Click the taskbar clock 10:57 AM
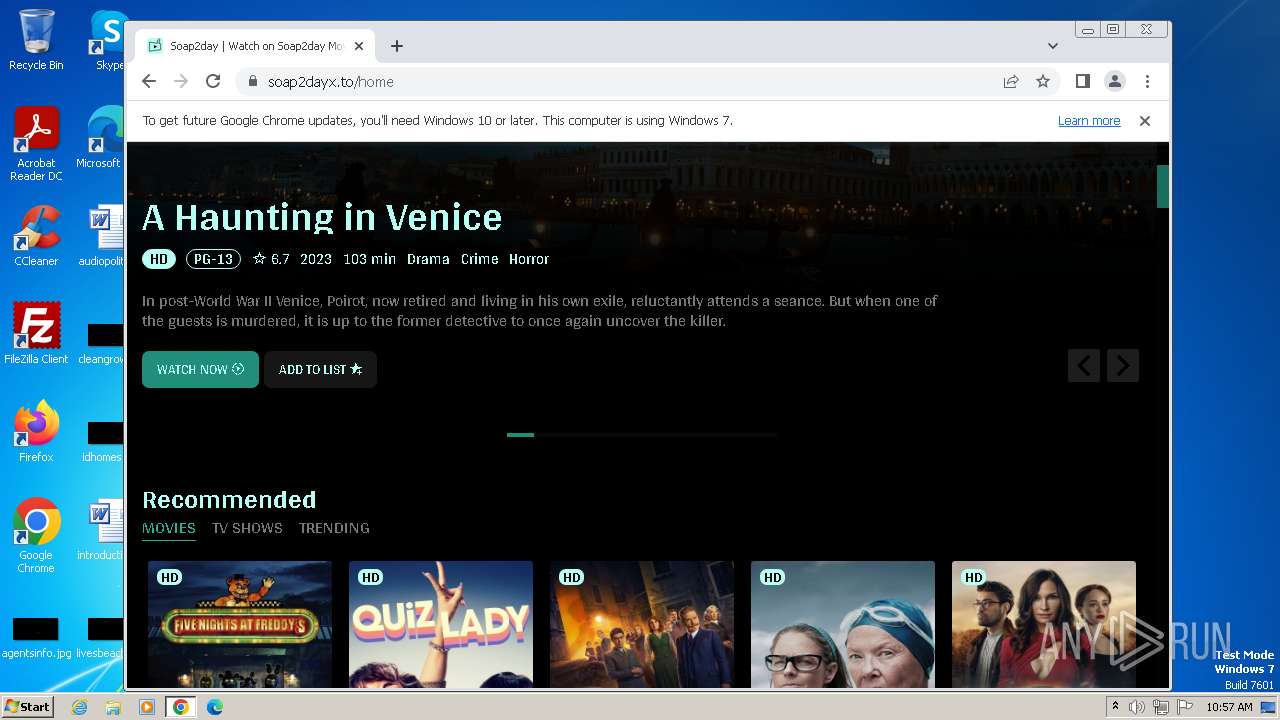Screen dimensions: 1280x720 pos(1229,707)
